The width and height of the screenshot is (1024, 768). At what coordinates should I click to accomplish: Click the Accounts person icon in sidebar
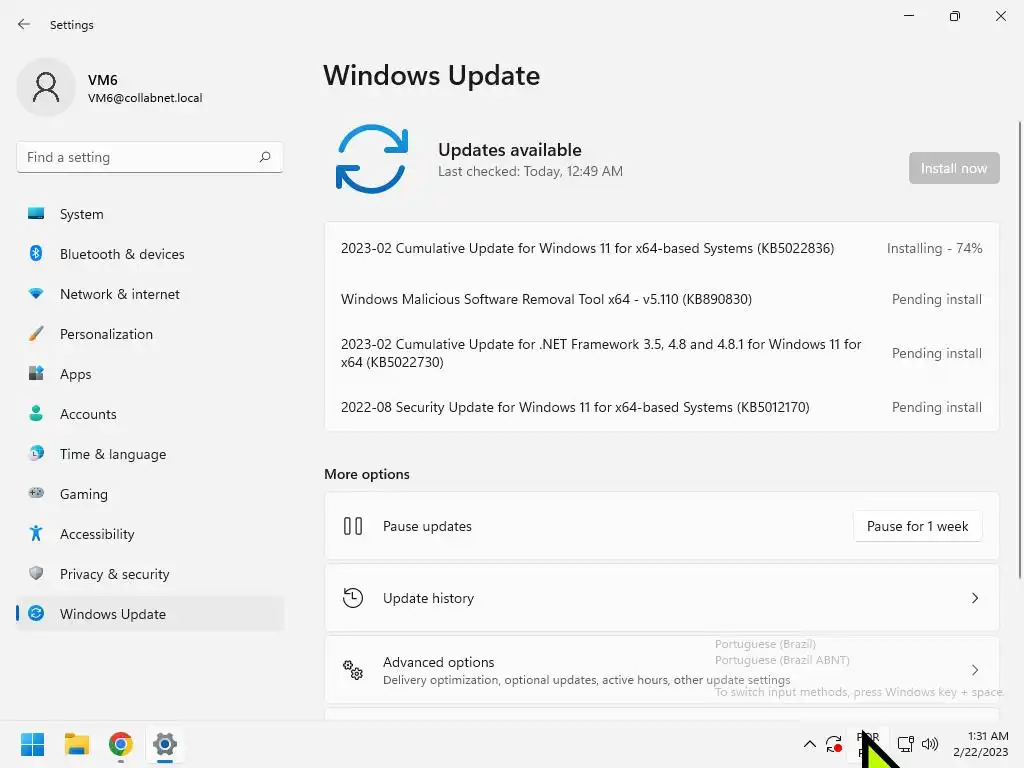pos(36,413)
